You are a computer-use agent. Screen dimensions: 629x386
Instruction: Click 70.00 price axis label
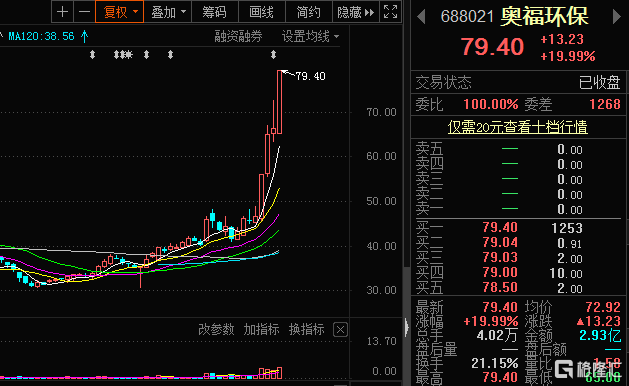click(x=381, y=112)
